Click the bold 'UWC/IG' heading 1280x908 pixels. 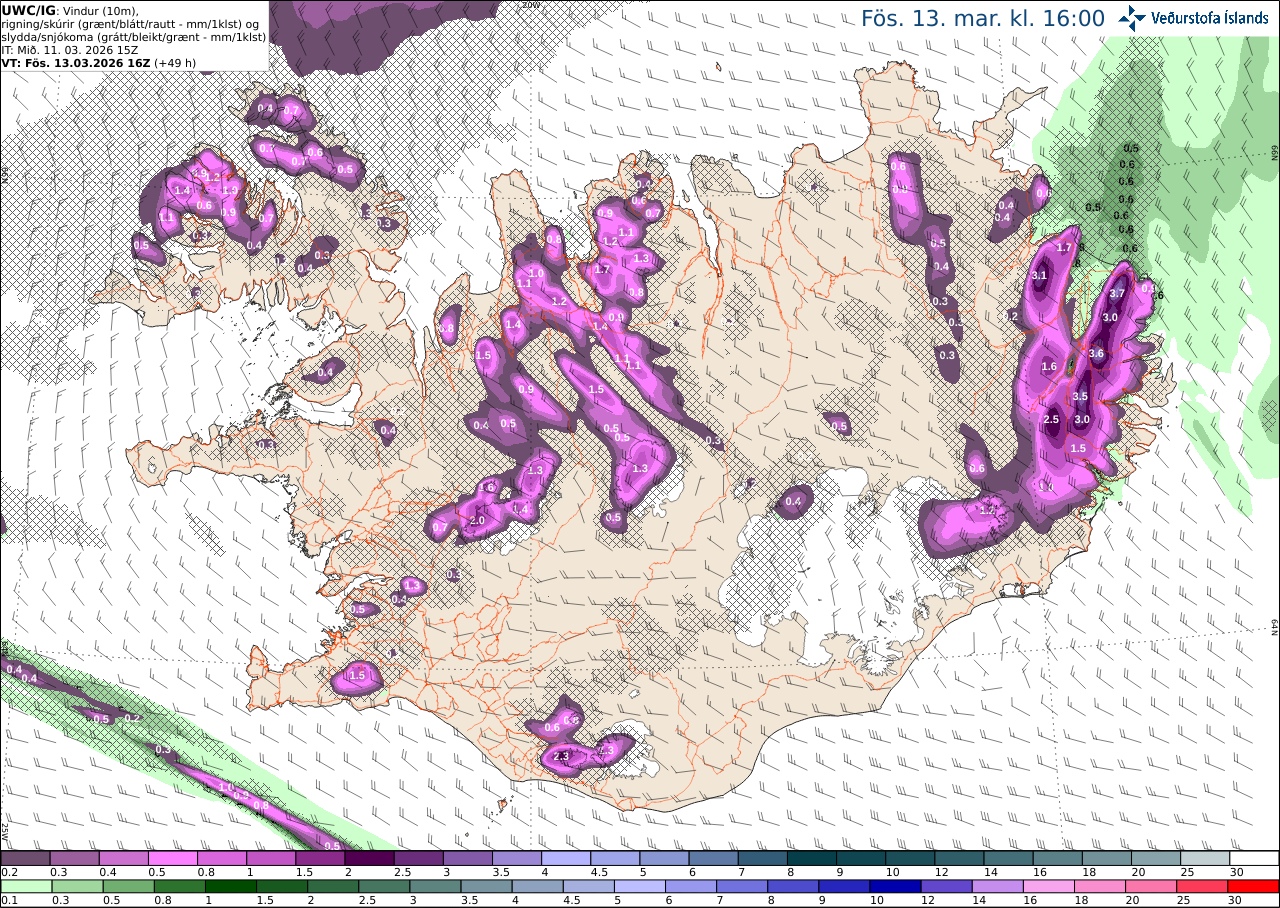pos(27,10)
